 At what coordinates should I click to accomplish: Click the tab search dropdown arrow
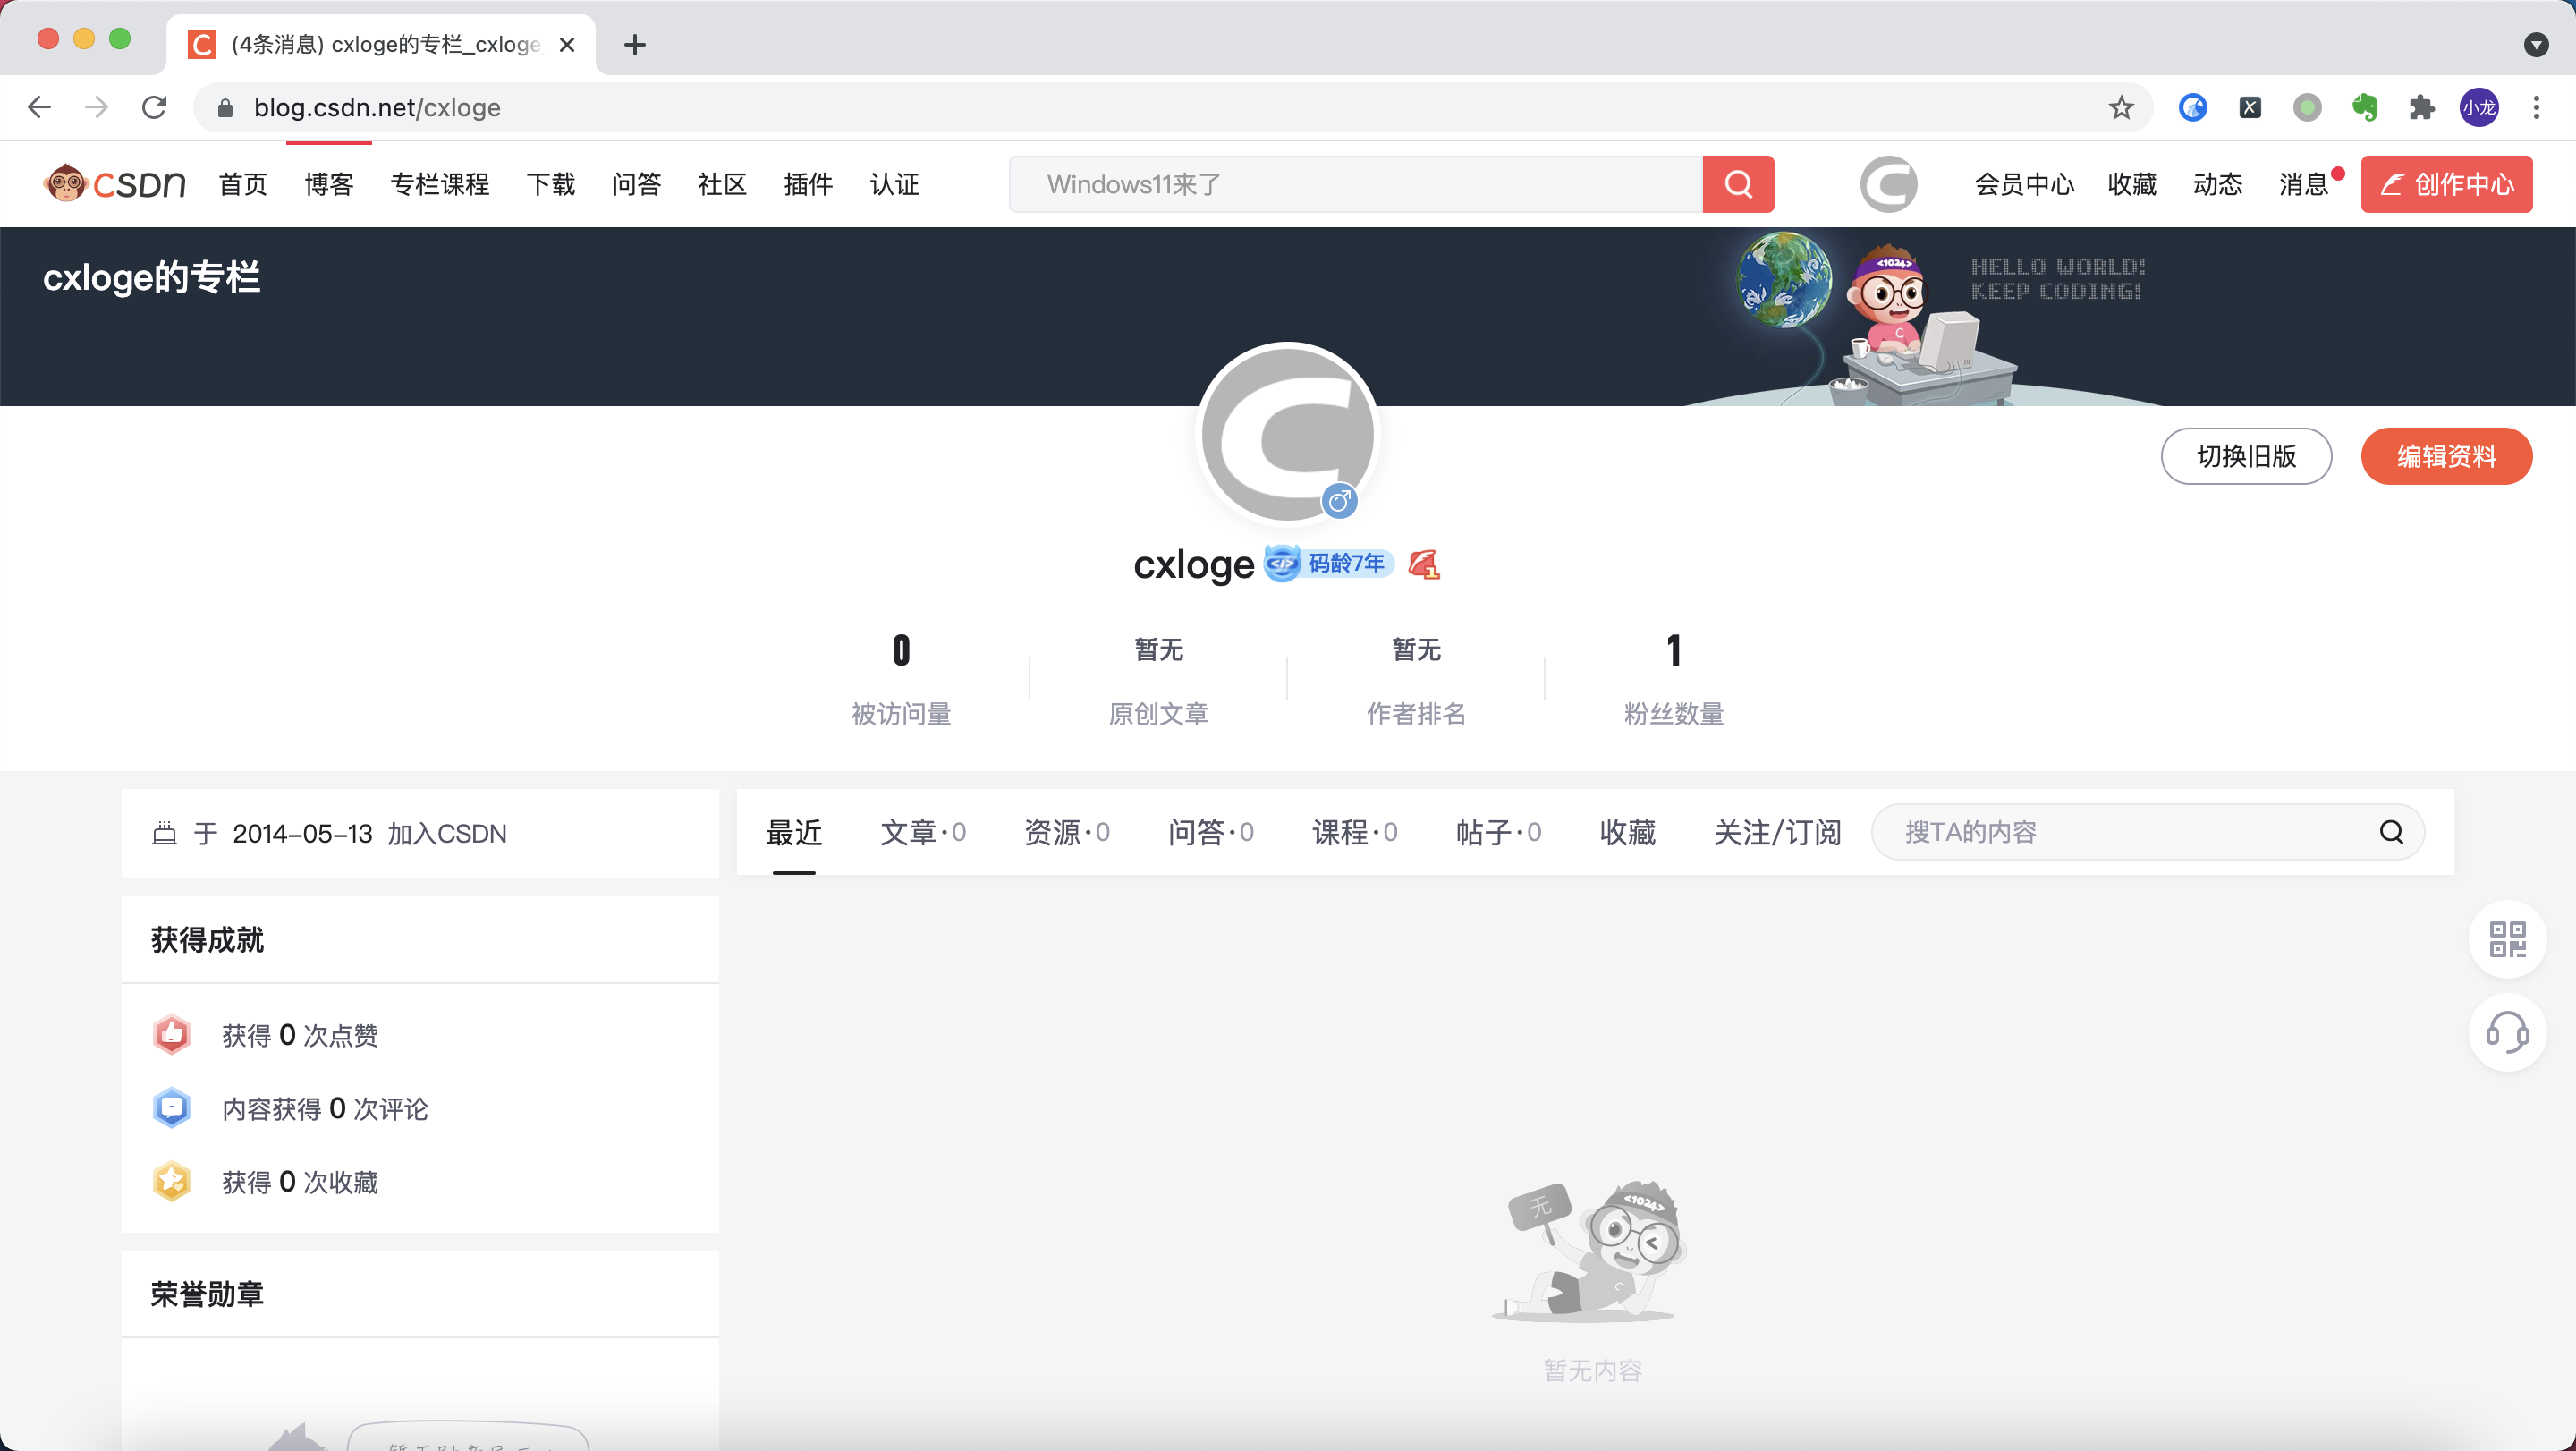tap(2536, 44)
